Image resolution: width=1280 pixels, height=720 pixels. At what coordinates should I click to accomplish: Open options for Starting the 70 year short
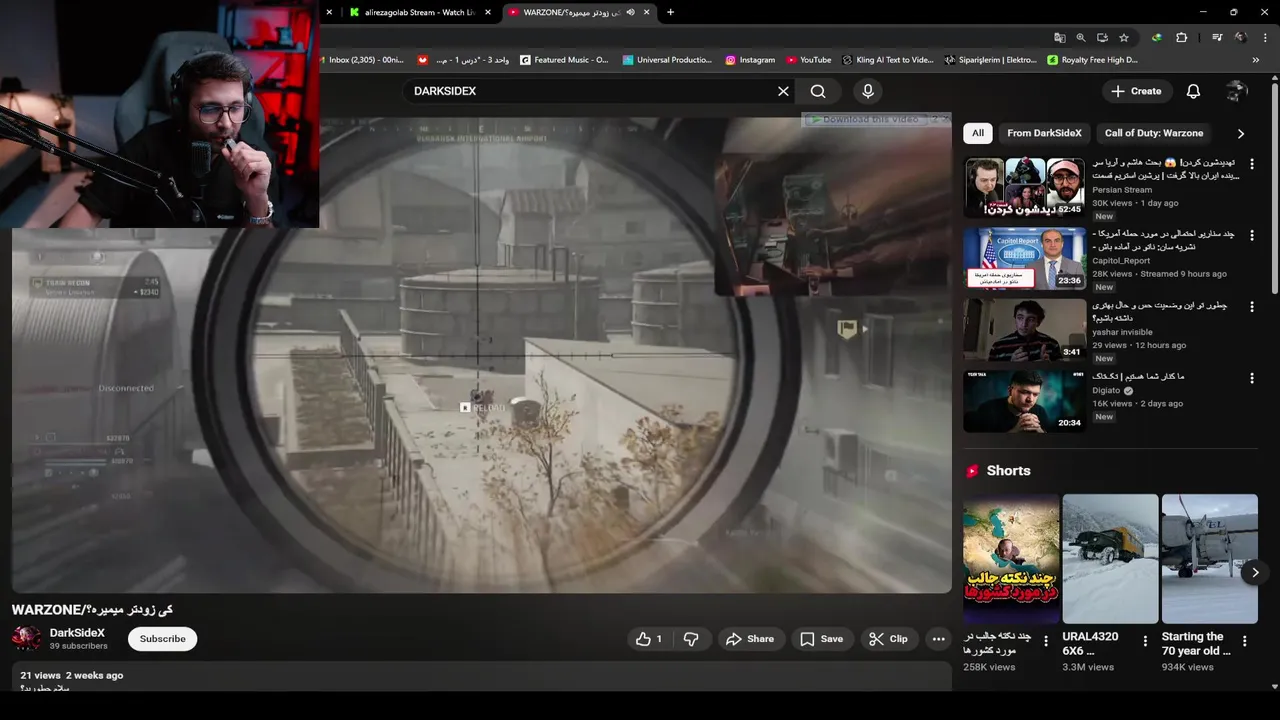click(x=1244, y=641)
